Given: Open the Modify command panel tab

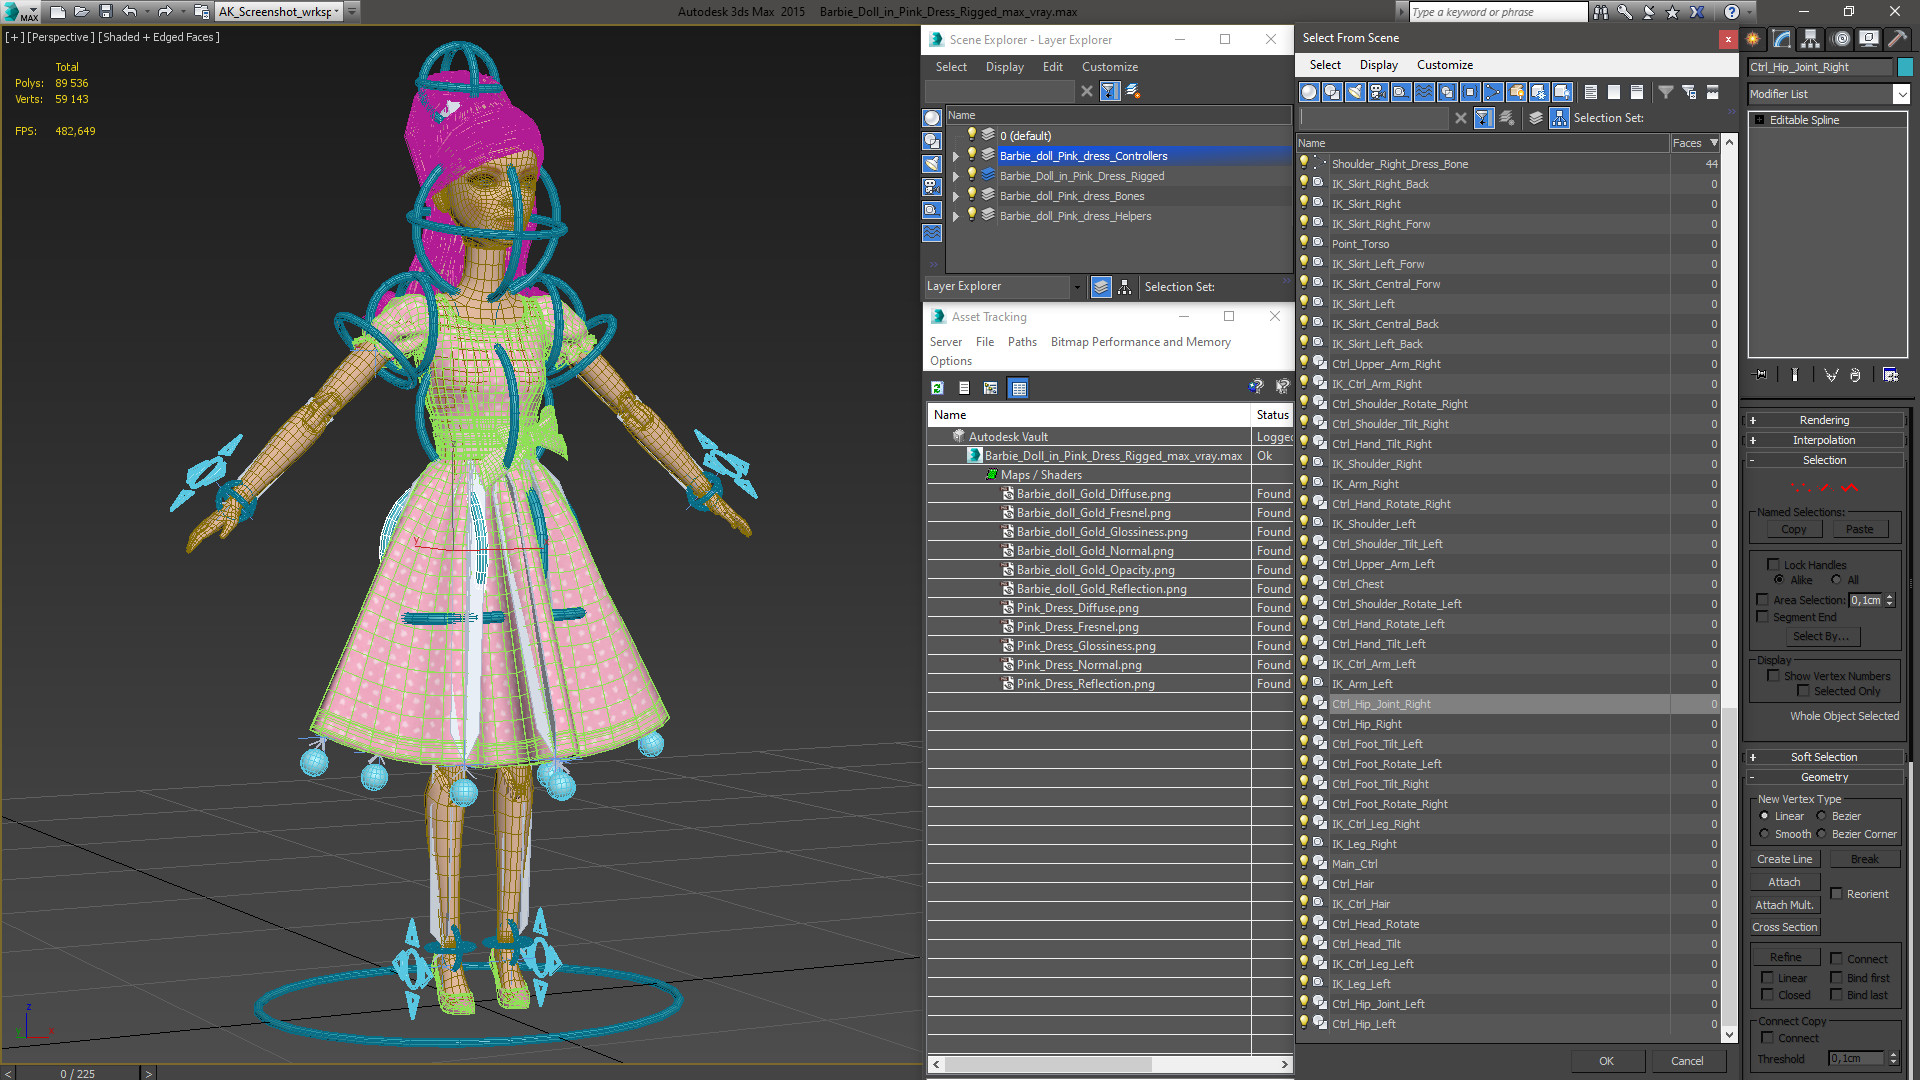Looking at the screenshot, I should [1782, 39].
